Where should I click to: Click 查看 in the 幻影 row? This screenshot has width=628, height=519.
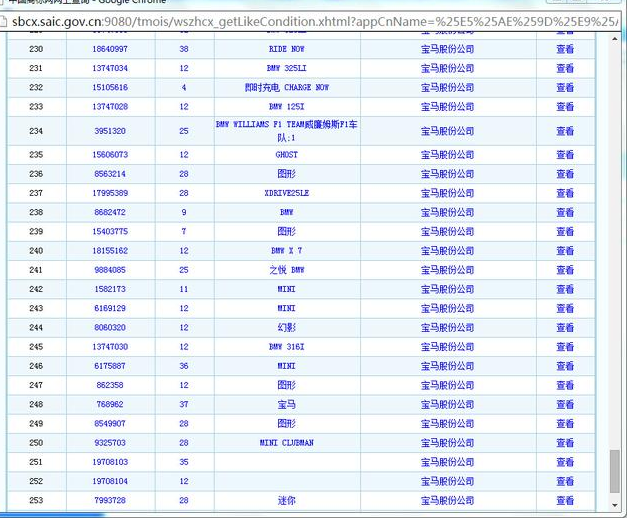pyautogui.click(x=565, y=328)
